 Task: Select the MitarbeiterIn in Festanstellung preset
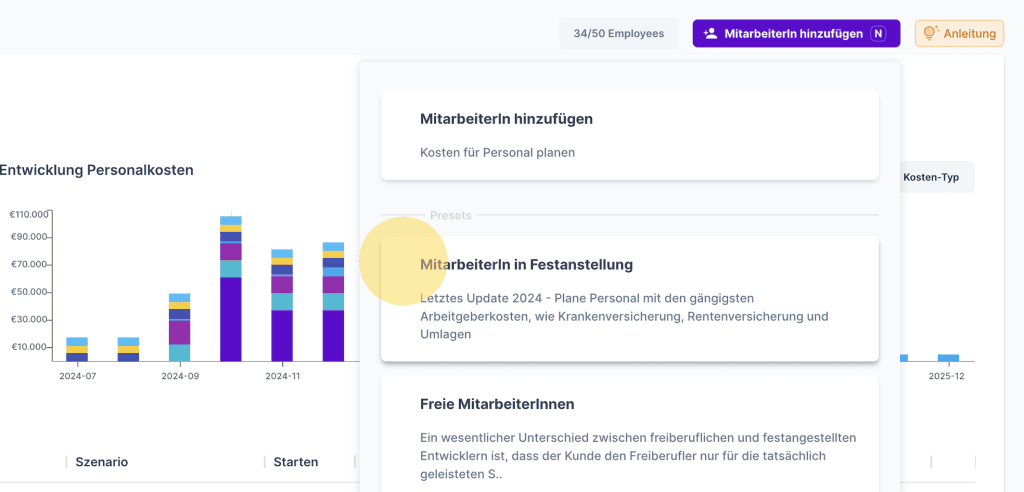629,299
